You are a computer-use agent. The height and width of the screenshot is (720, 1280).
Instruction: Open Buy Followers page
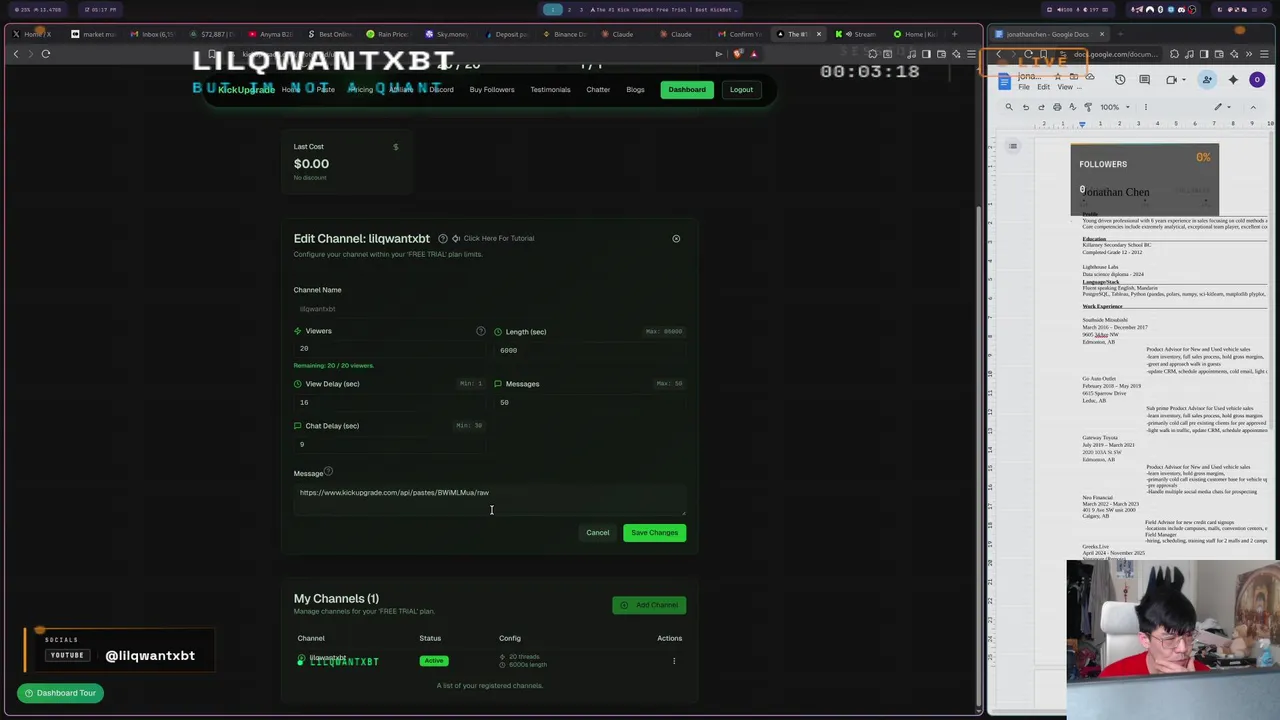[492, 90]
